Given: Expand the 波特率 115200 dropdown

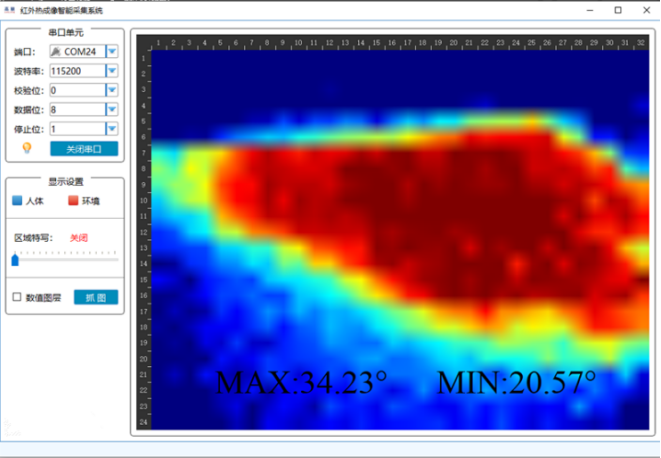Looking at the screenshot, I should tap(112, 71).
